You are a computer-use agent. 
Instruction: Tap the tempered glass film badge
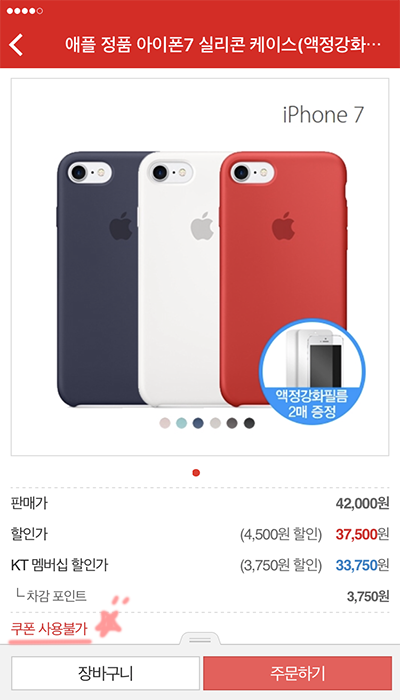pos(312,371)
